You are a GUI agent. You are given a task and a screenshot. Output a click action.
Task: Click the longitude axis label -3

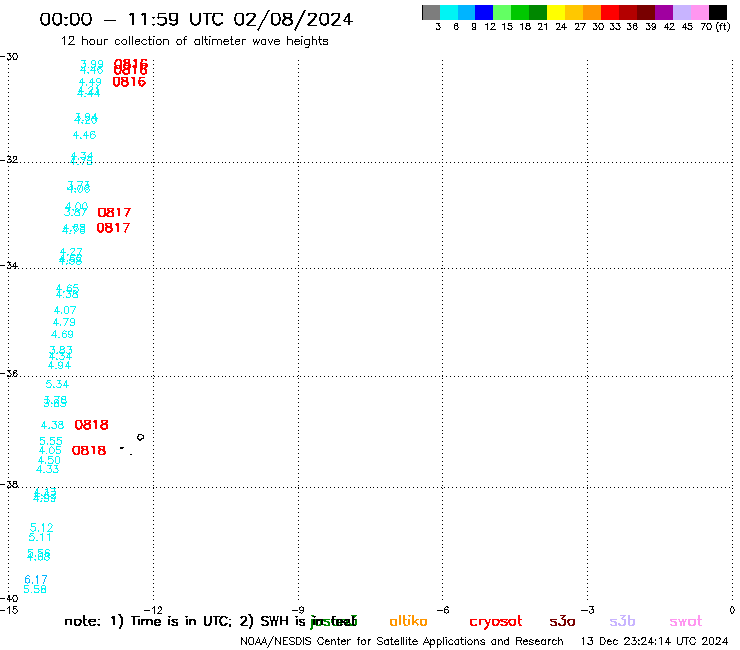coord(588,610)
